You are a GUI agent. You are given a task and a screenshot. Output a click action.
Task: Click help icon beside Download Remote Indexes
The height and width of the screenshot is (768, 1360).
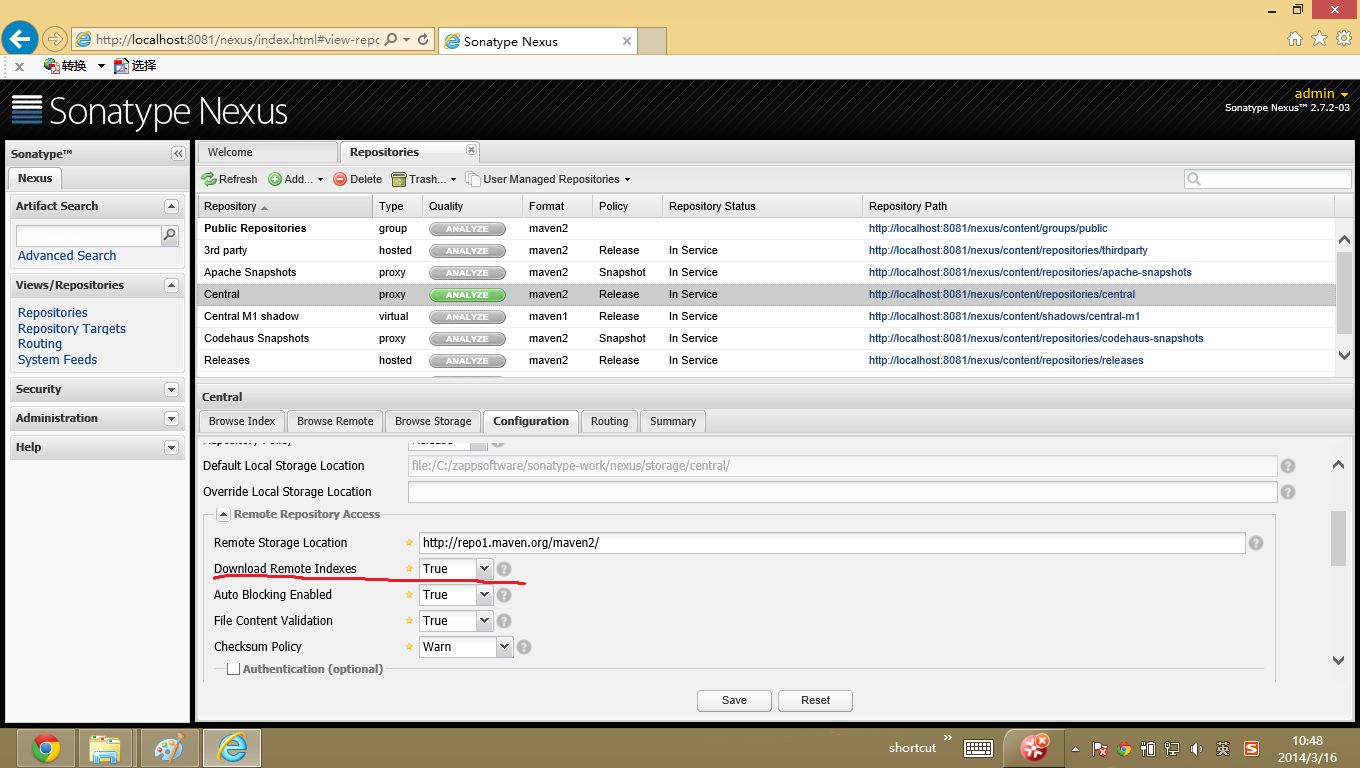504,569
